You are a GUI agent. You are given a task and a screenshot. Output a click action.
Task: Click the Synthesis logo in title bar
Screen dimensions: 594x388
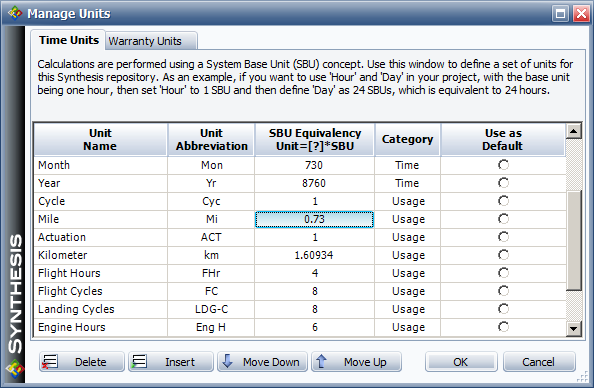pyautogui.click(x=14, y=13)
